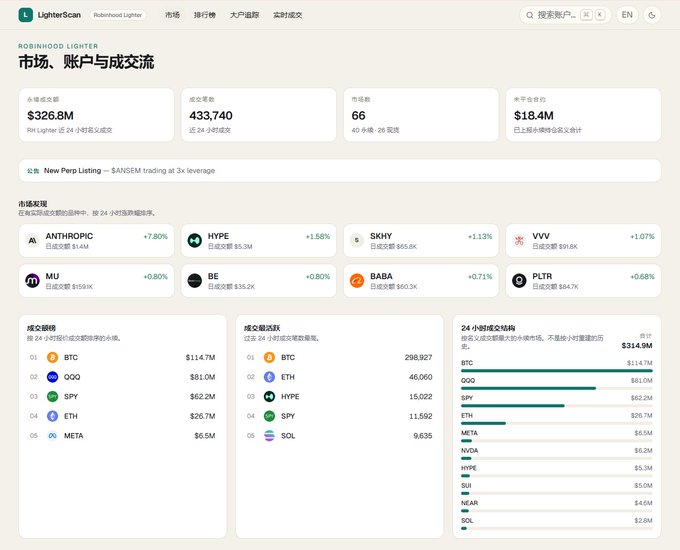
Task: Click the BTC volume bar in 24小时成交结构
Action: tap(557, 371)
